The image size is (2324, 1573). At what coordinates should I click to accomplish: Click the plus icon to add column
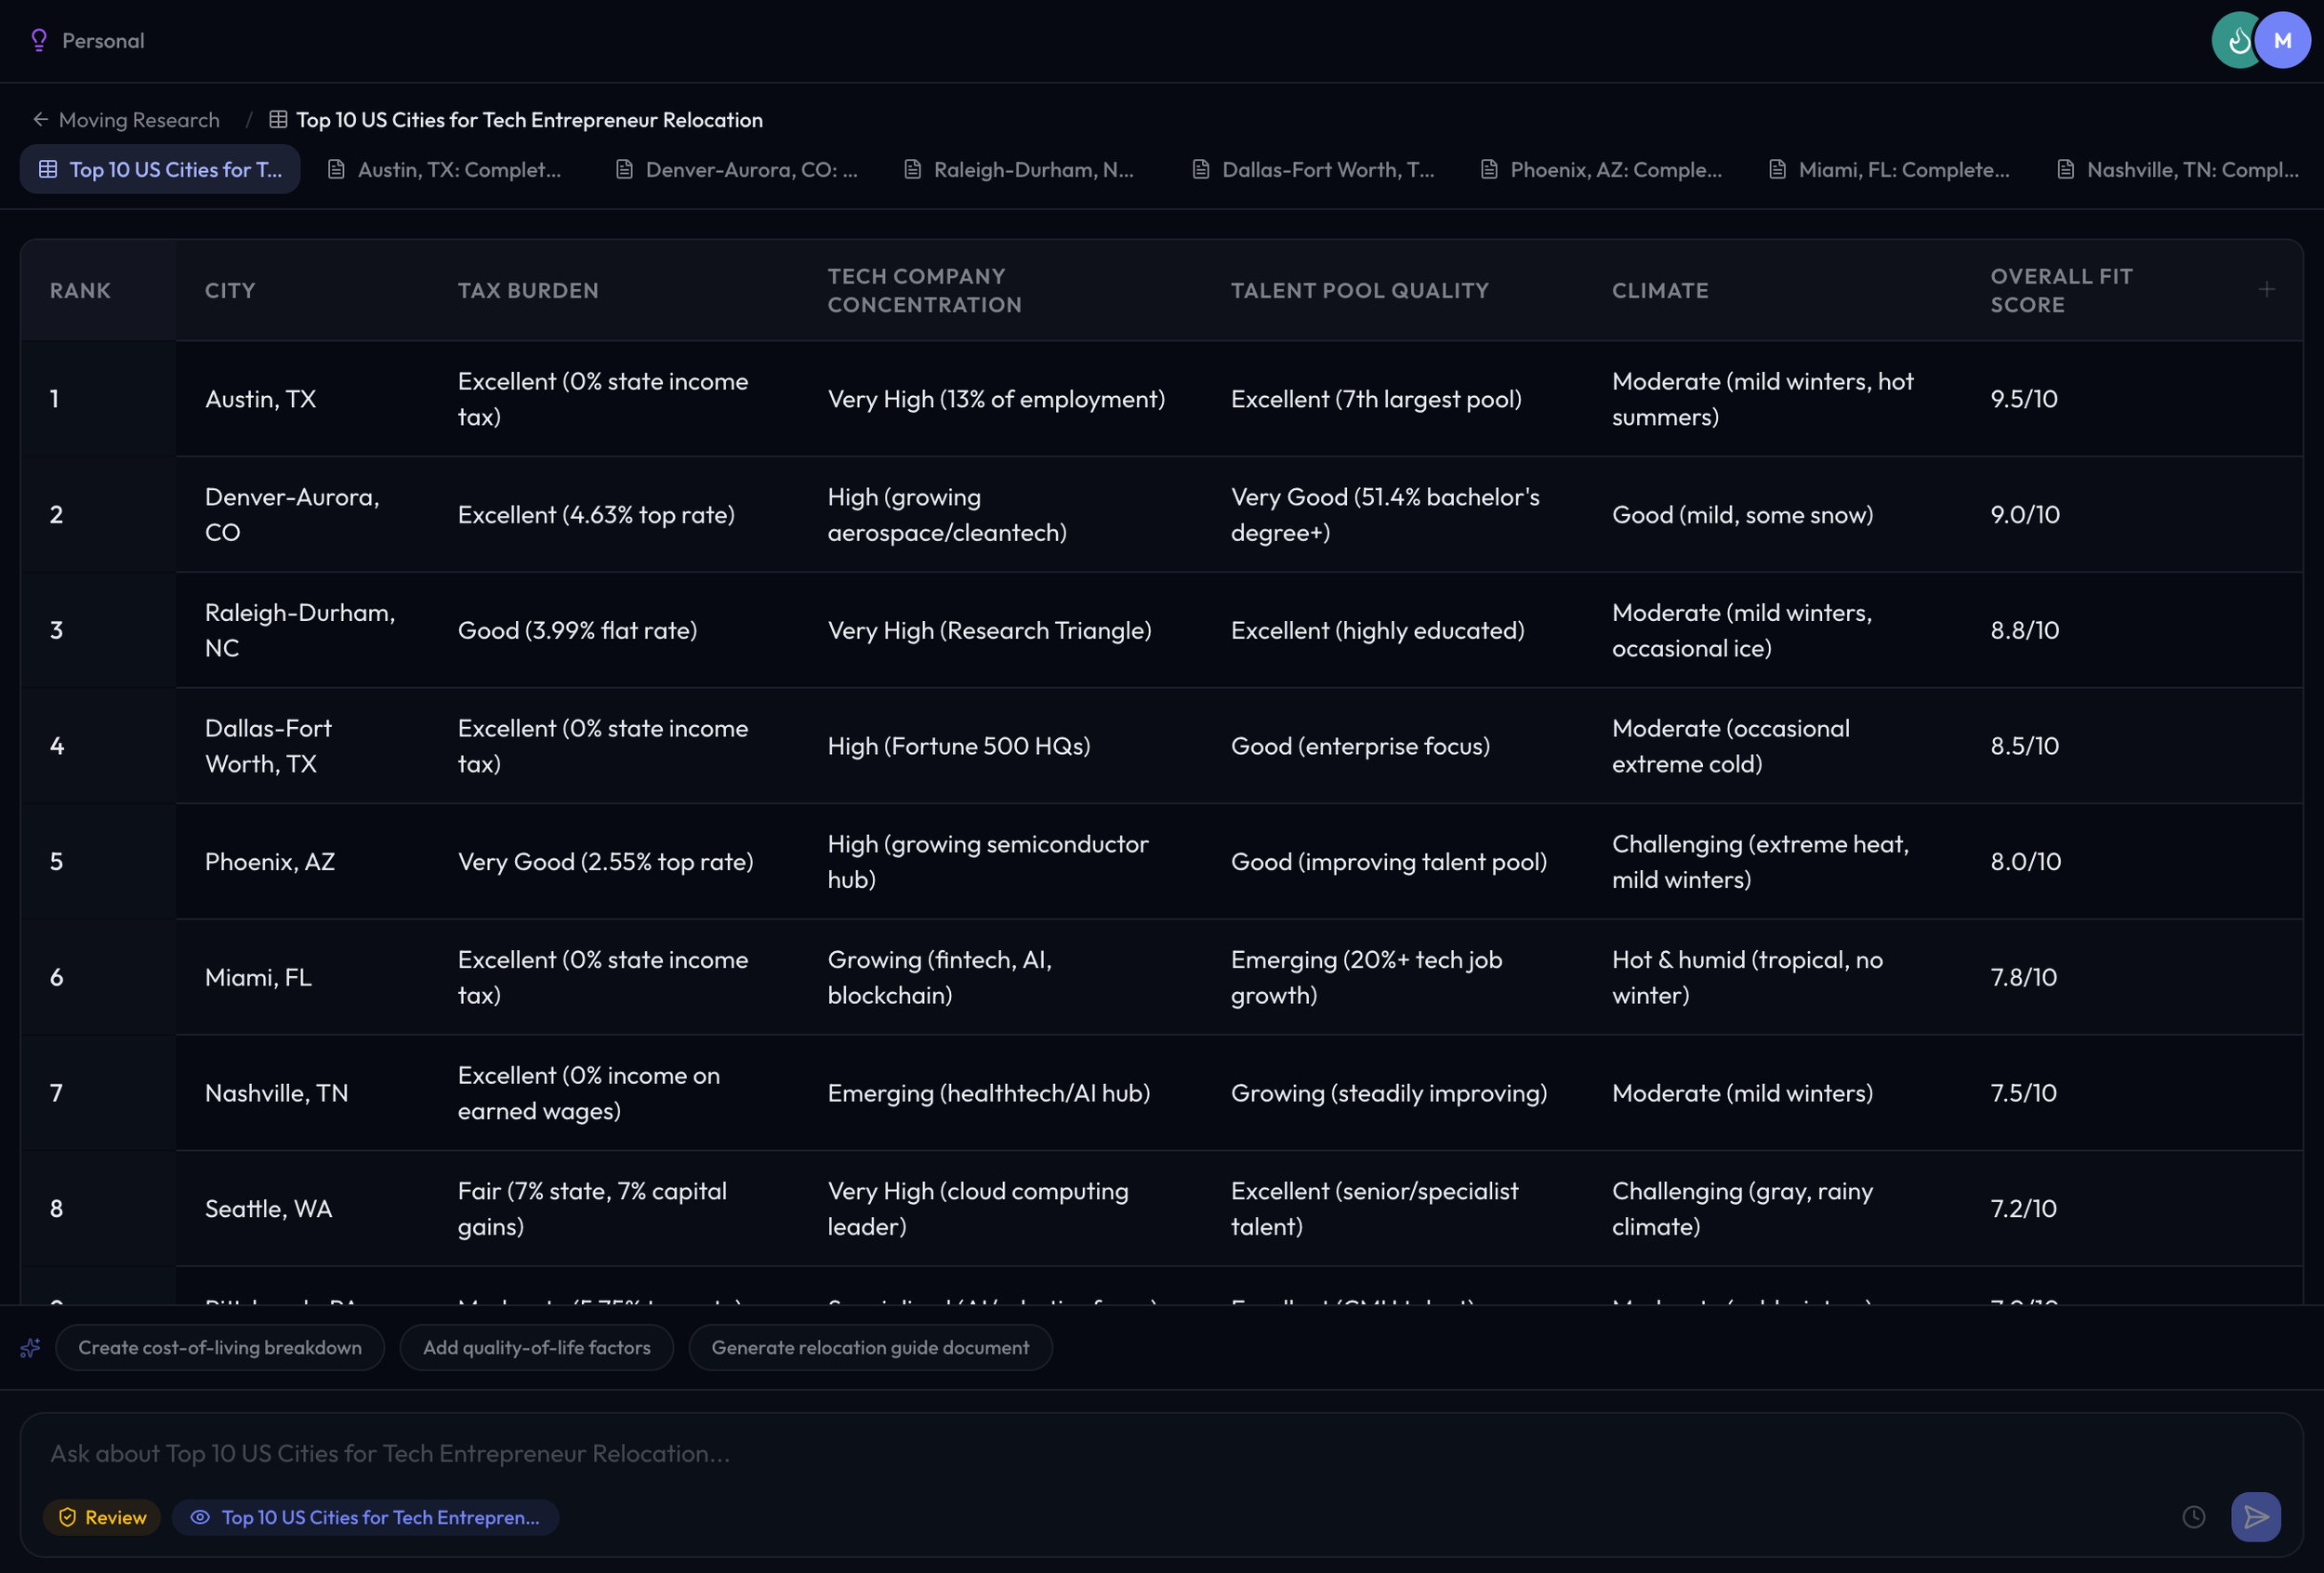tap(2266, 290)
